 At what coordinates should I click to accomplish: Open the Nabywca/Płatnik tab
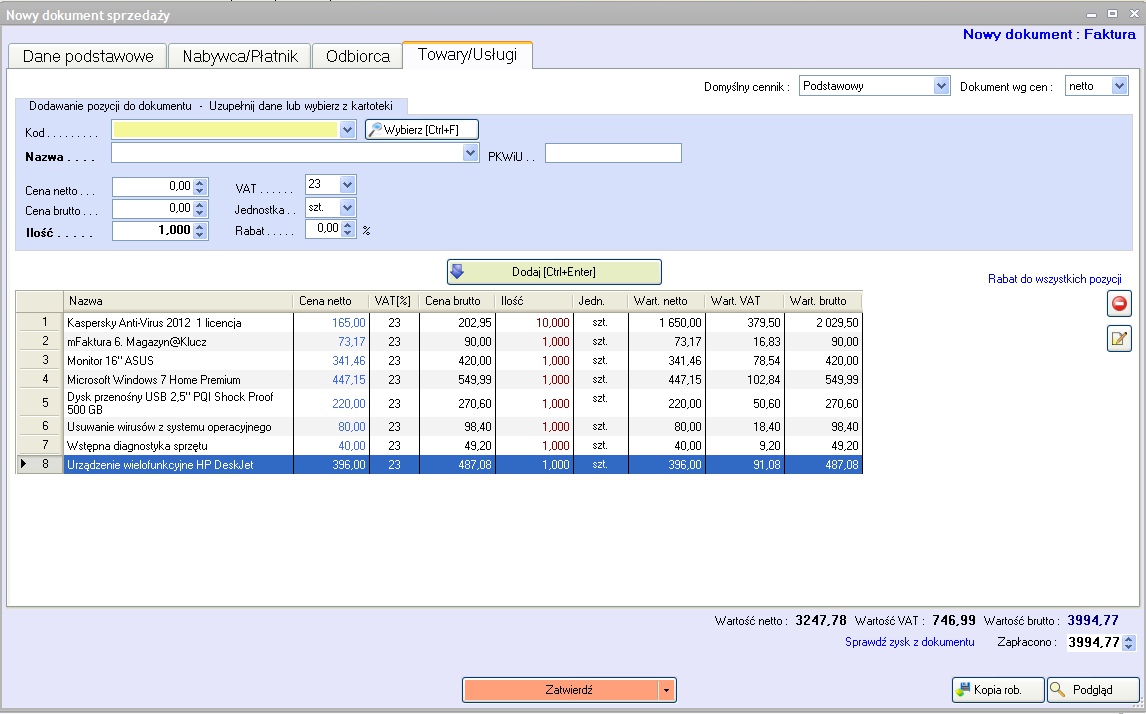240,56
